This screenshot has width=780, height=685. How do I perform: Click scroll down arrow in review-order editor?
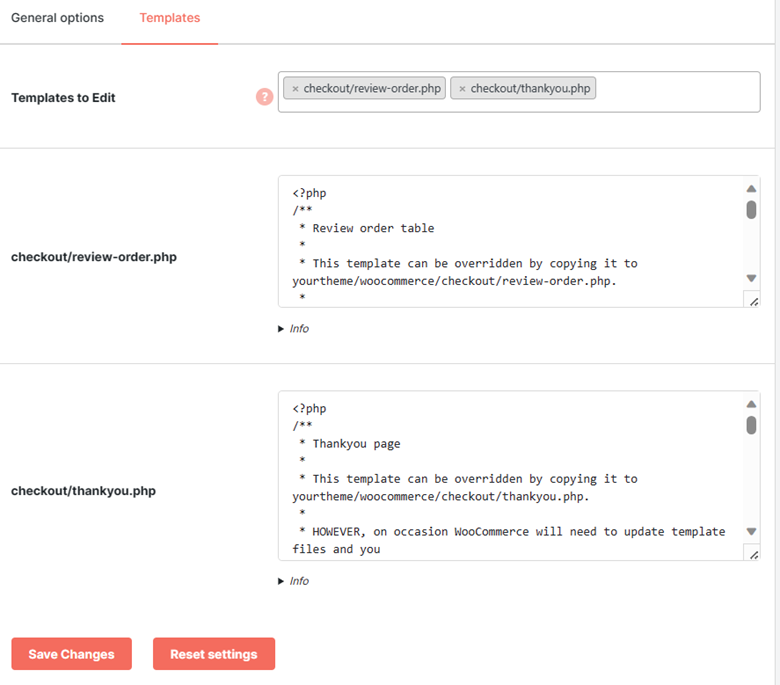(751, 278)
